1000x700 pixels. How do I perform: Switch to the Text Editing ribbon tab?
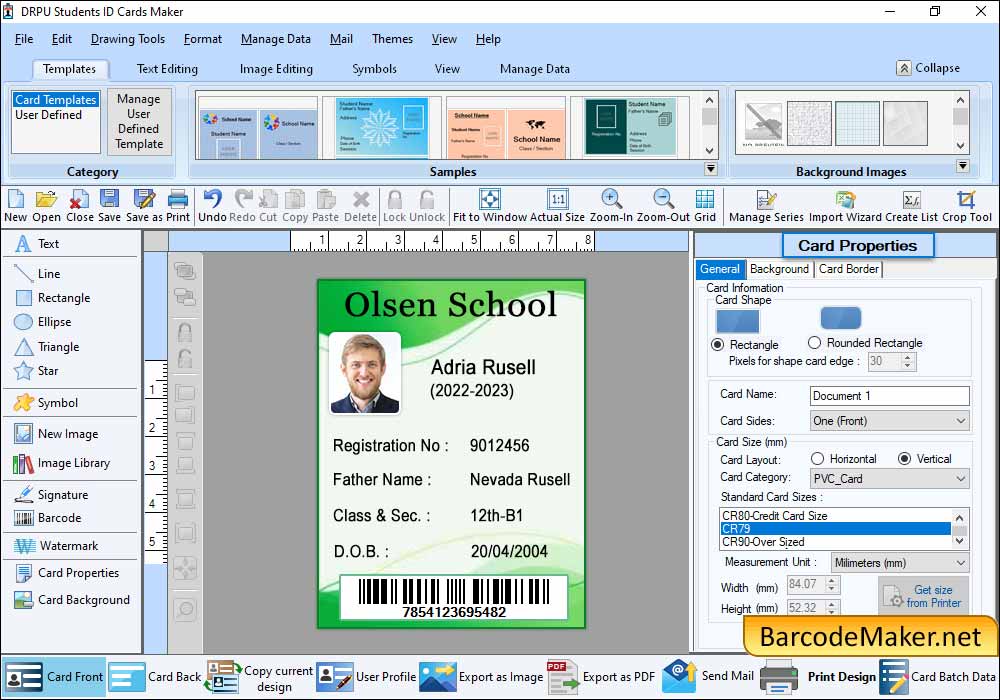click(x=167, y=69)
